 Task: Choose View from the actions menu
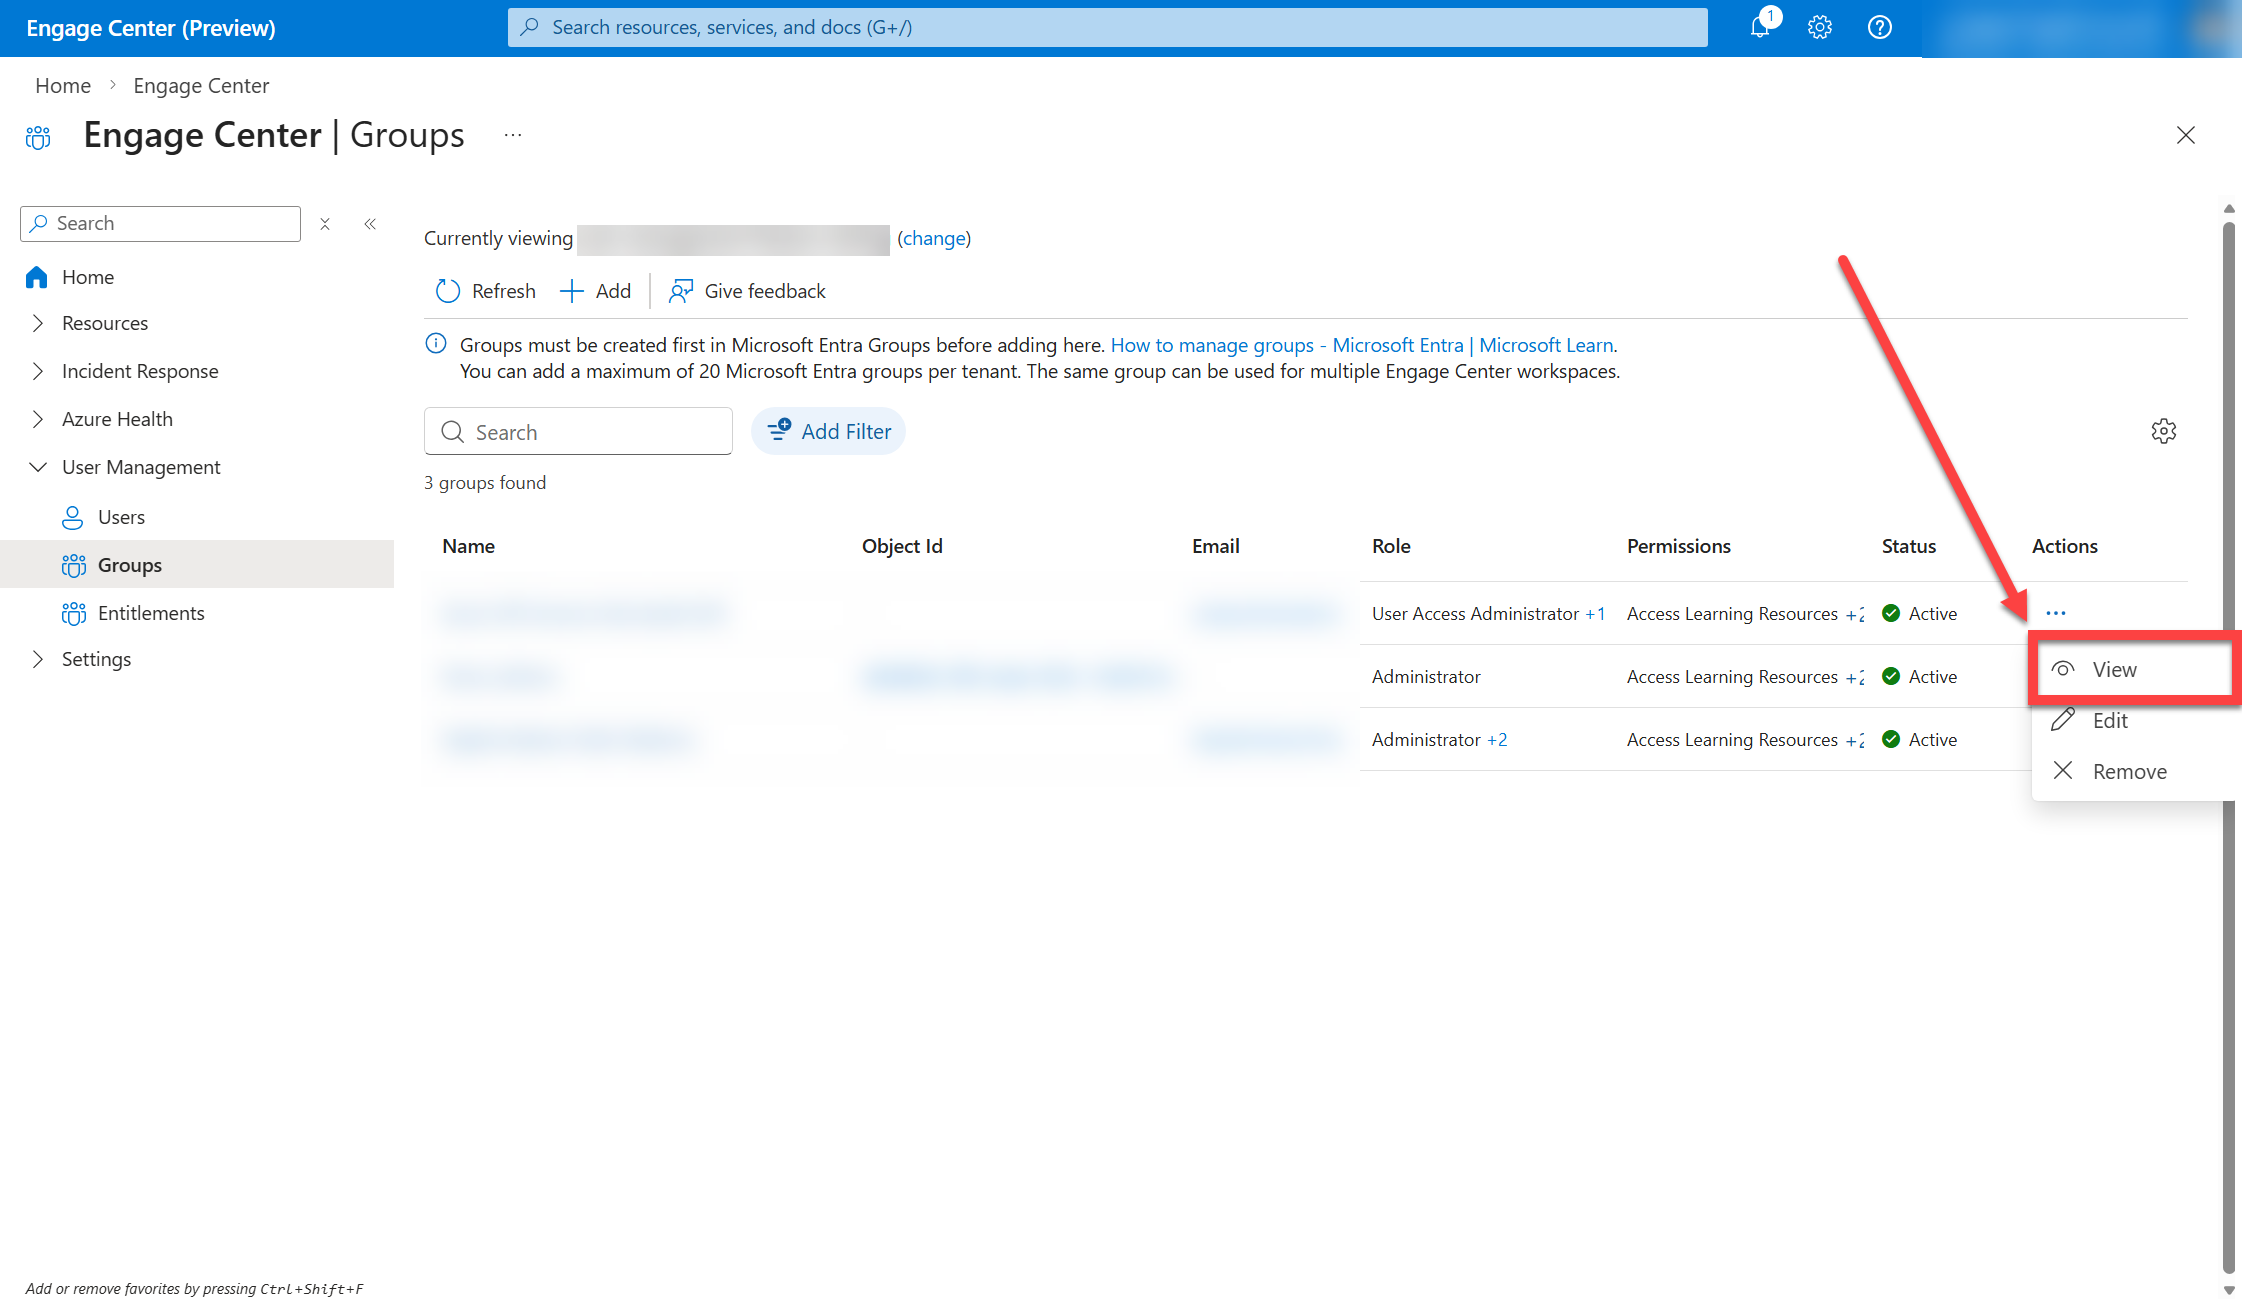[2133, 669]
